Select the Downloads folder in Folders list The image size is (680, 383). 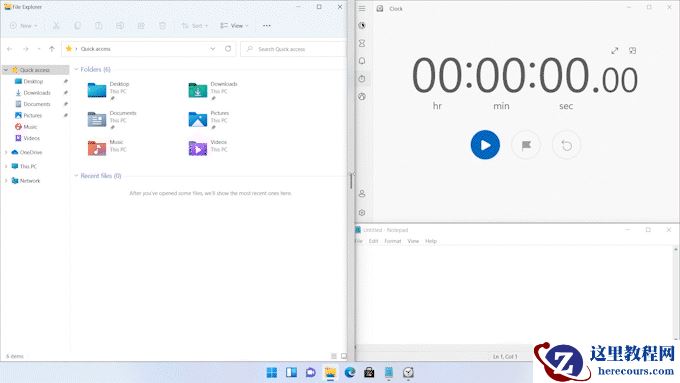(x=213, y=90)
